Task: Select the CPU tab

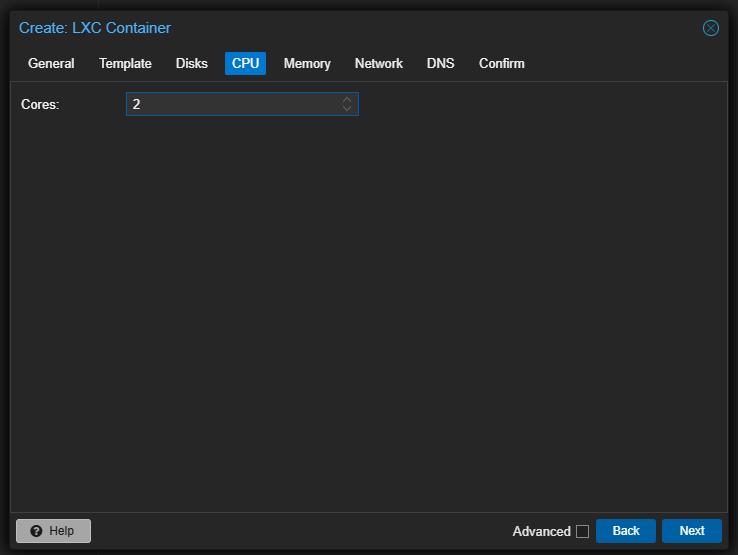Action: (245, 63)
